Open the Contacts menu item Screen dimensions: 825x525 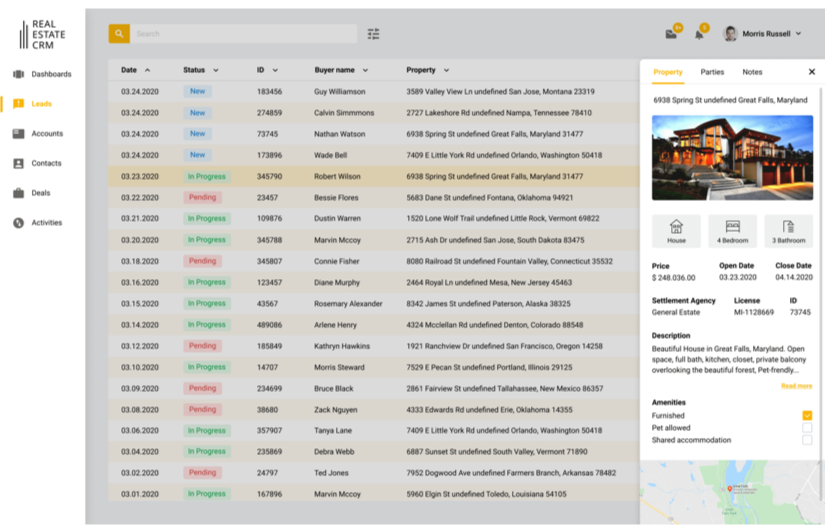click(x=46, y=164)
